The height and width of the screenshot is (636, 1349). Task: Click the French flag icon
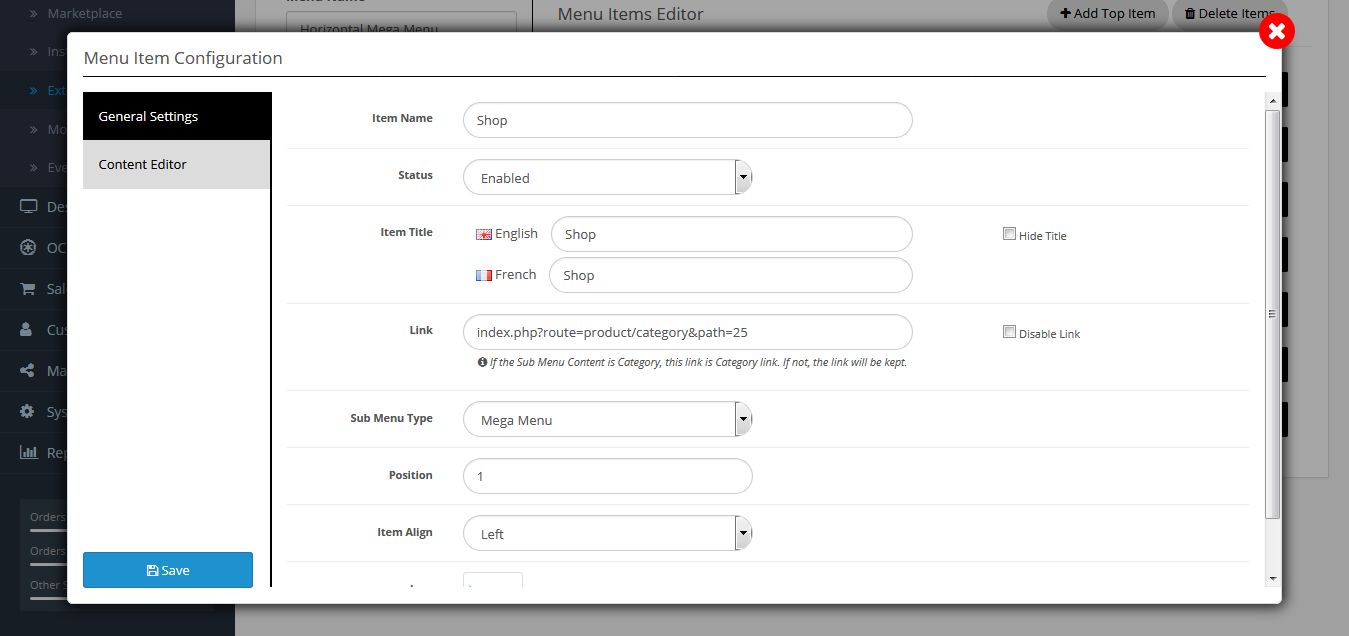click(484, 275)
